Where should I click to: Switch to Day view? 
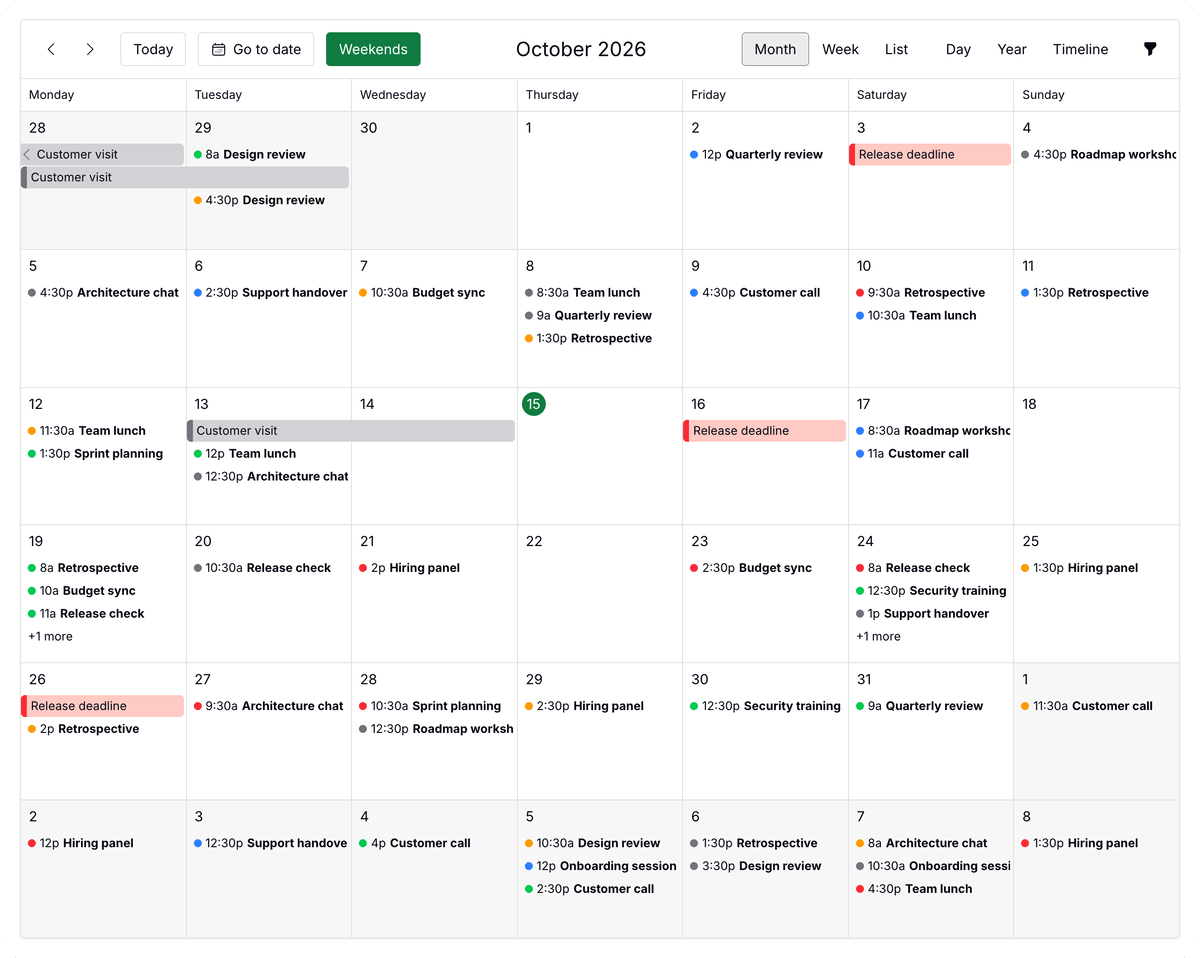coord(958,49)
